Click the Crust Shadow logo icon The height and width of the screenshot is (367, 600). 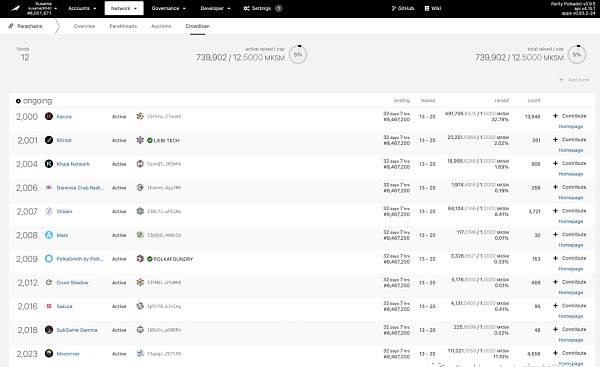point(49,282)
